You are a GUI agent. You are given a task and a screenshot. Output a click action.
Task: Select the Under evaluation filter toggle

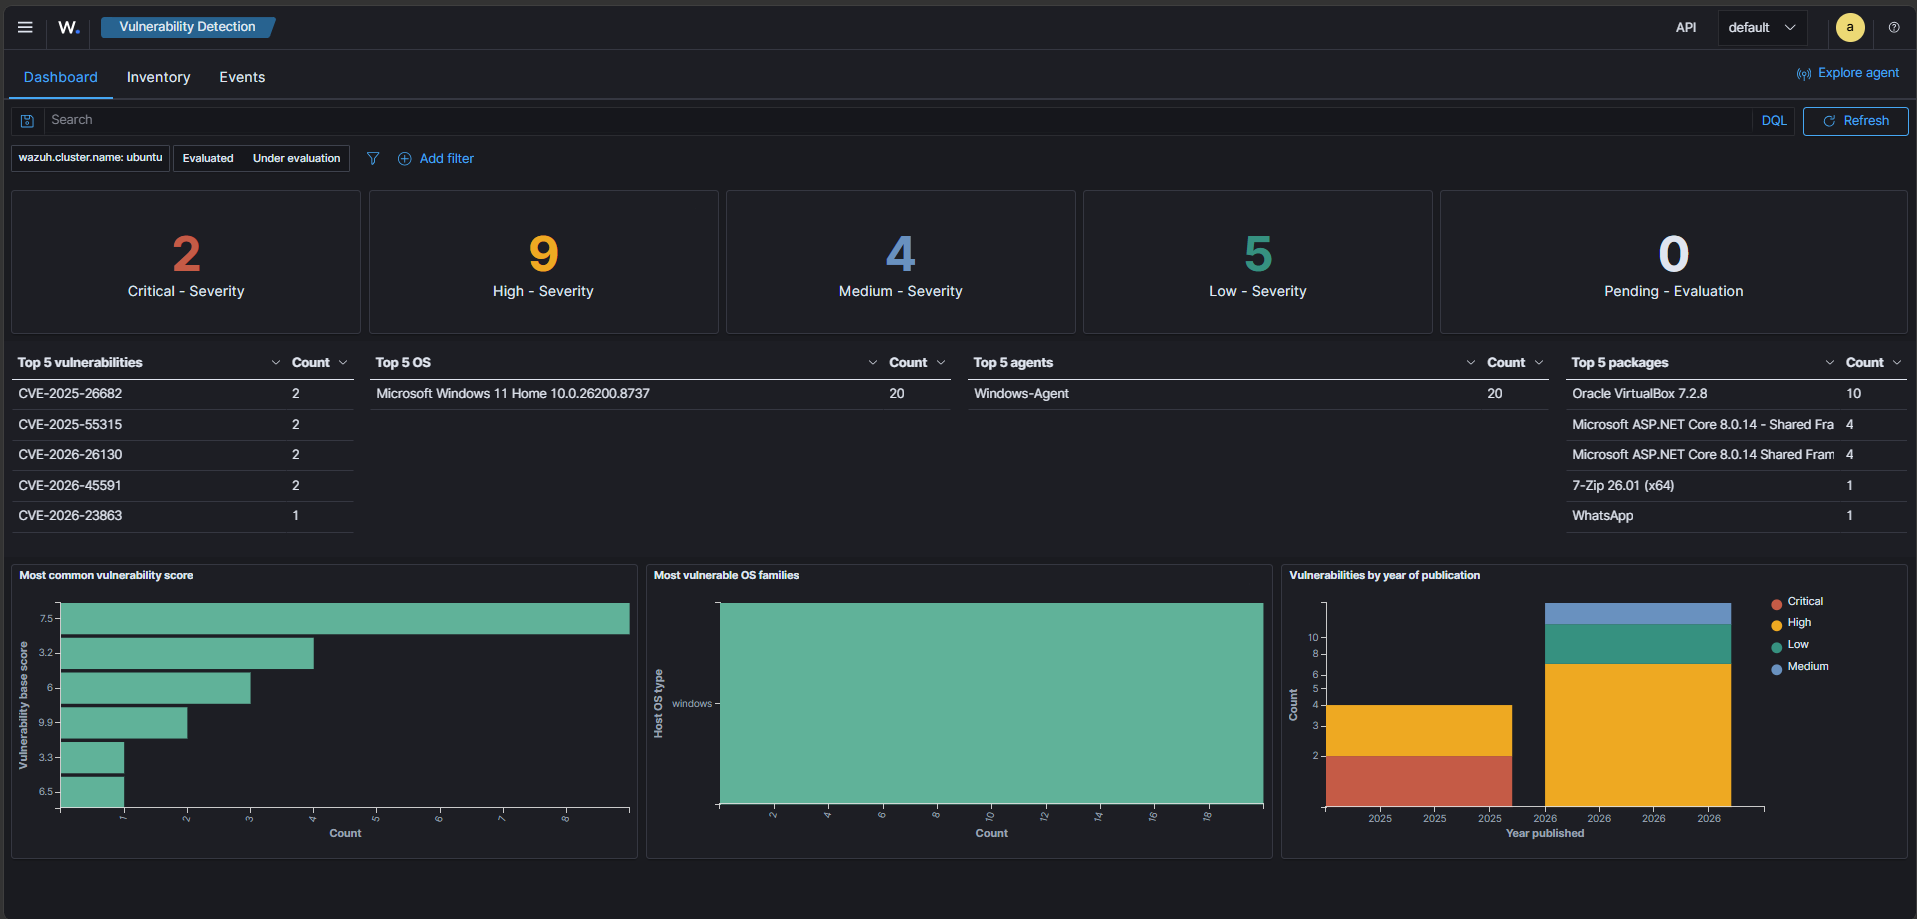click(x=296, y=158)
